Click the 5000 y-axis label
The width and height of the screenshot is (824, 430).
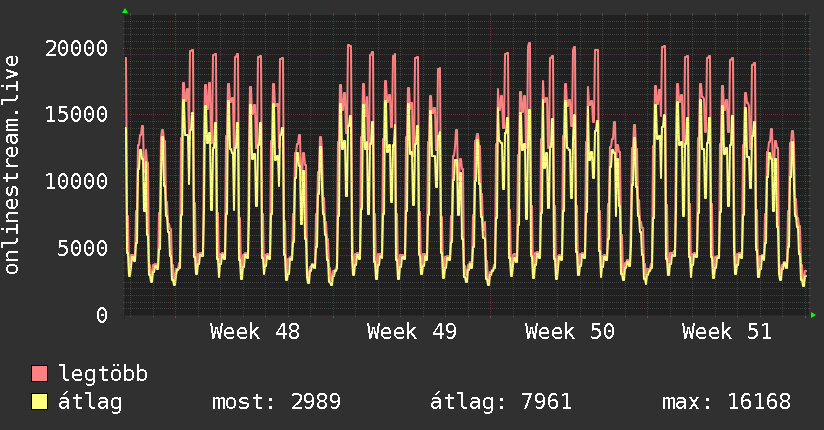pos(83,248)
